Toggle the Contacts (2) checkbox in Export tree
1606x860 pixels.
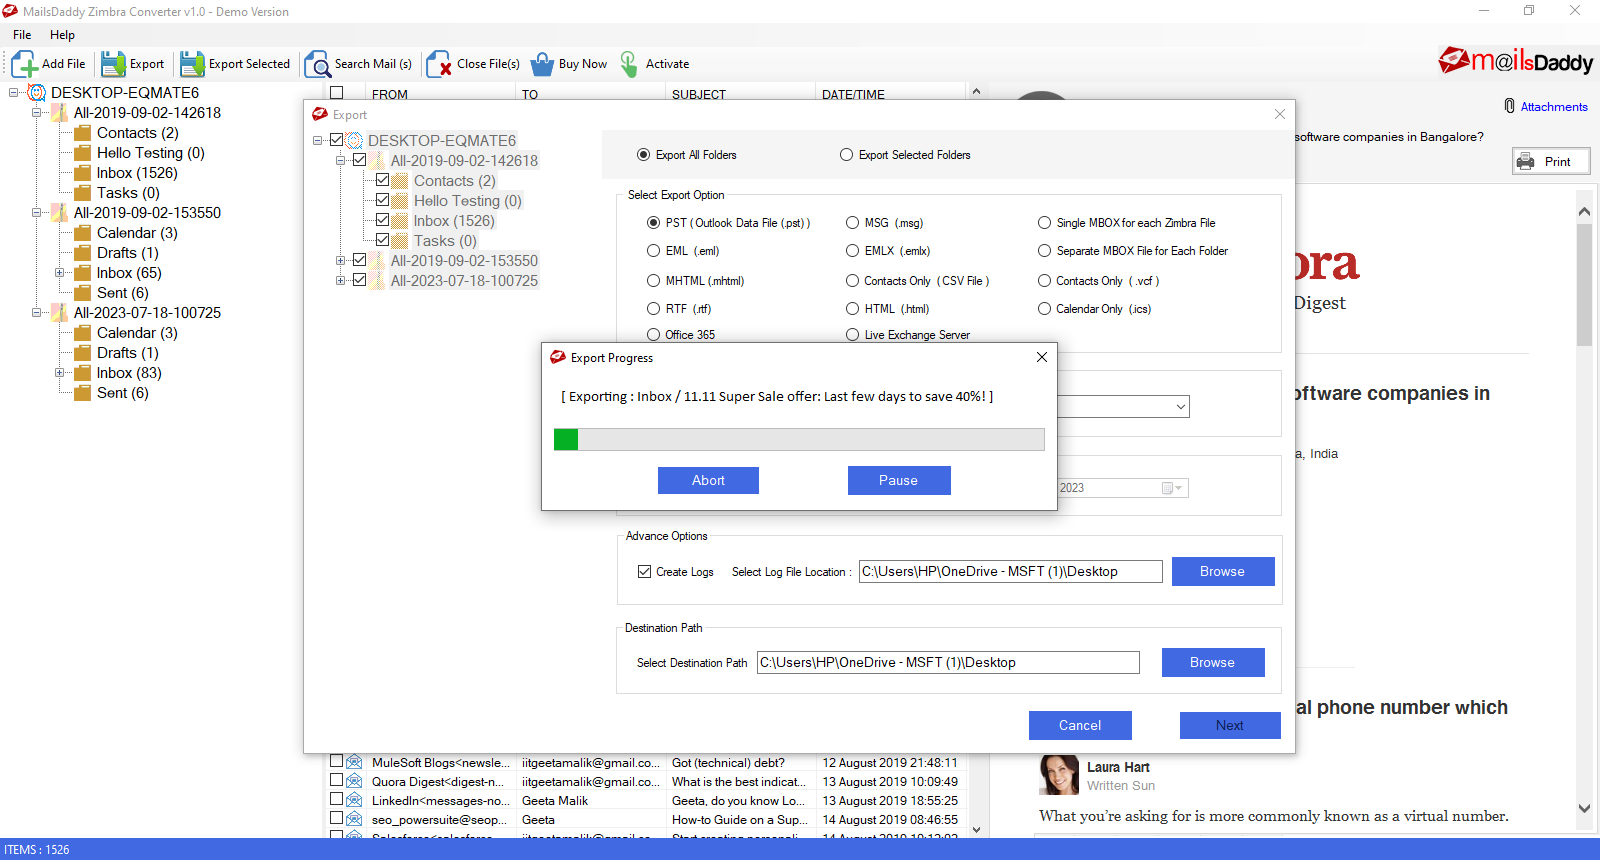click(x=382, y=181)
